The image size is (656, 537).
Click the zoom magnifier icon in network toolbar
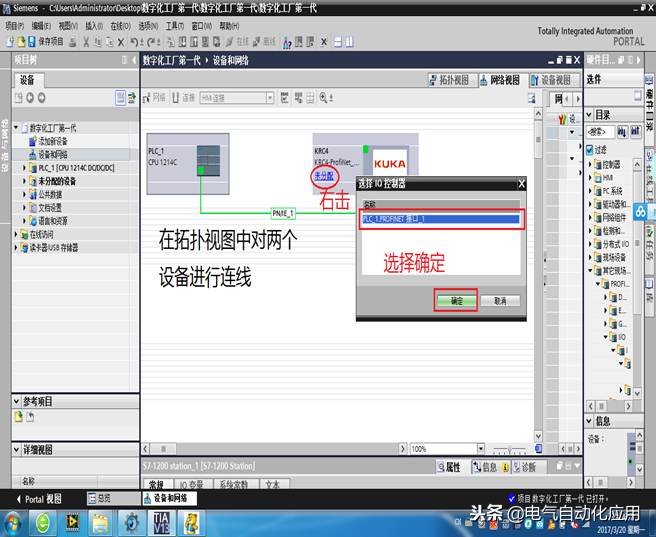click(323, 98)
